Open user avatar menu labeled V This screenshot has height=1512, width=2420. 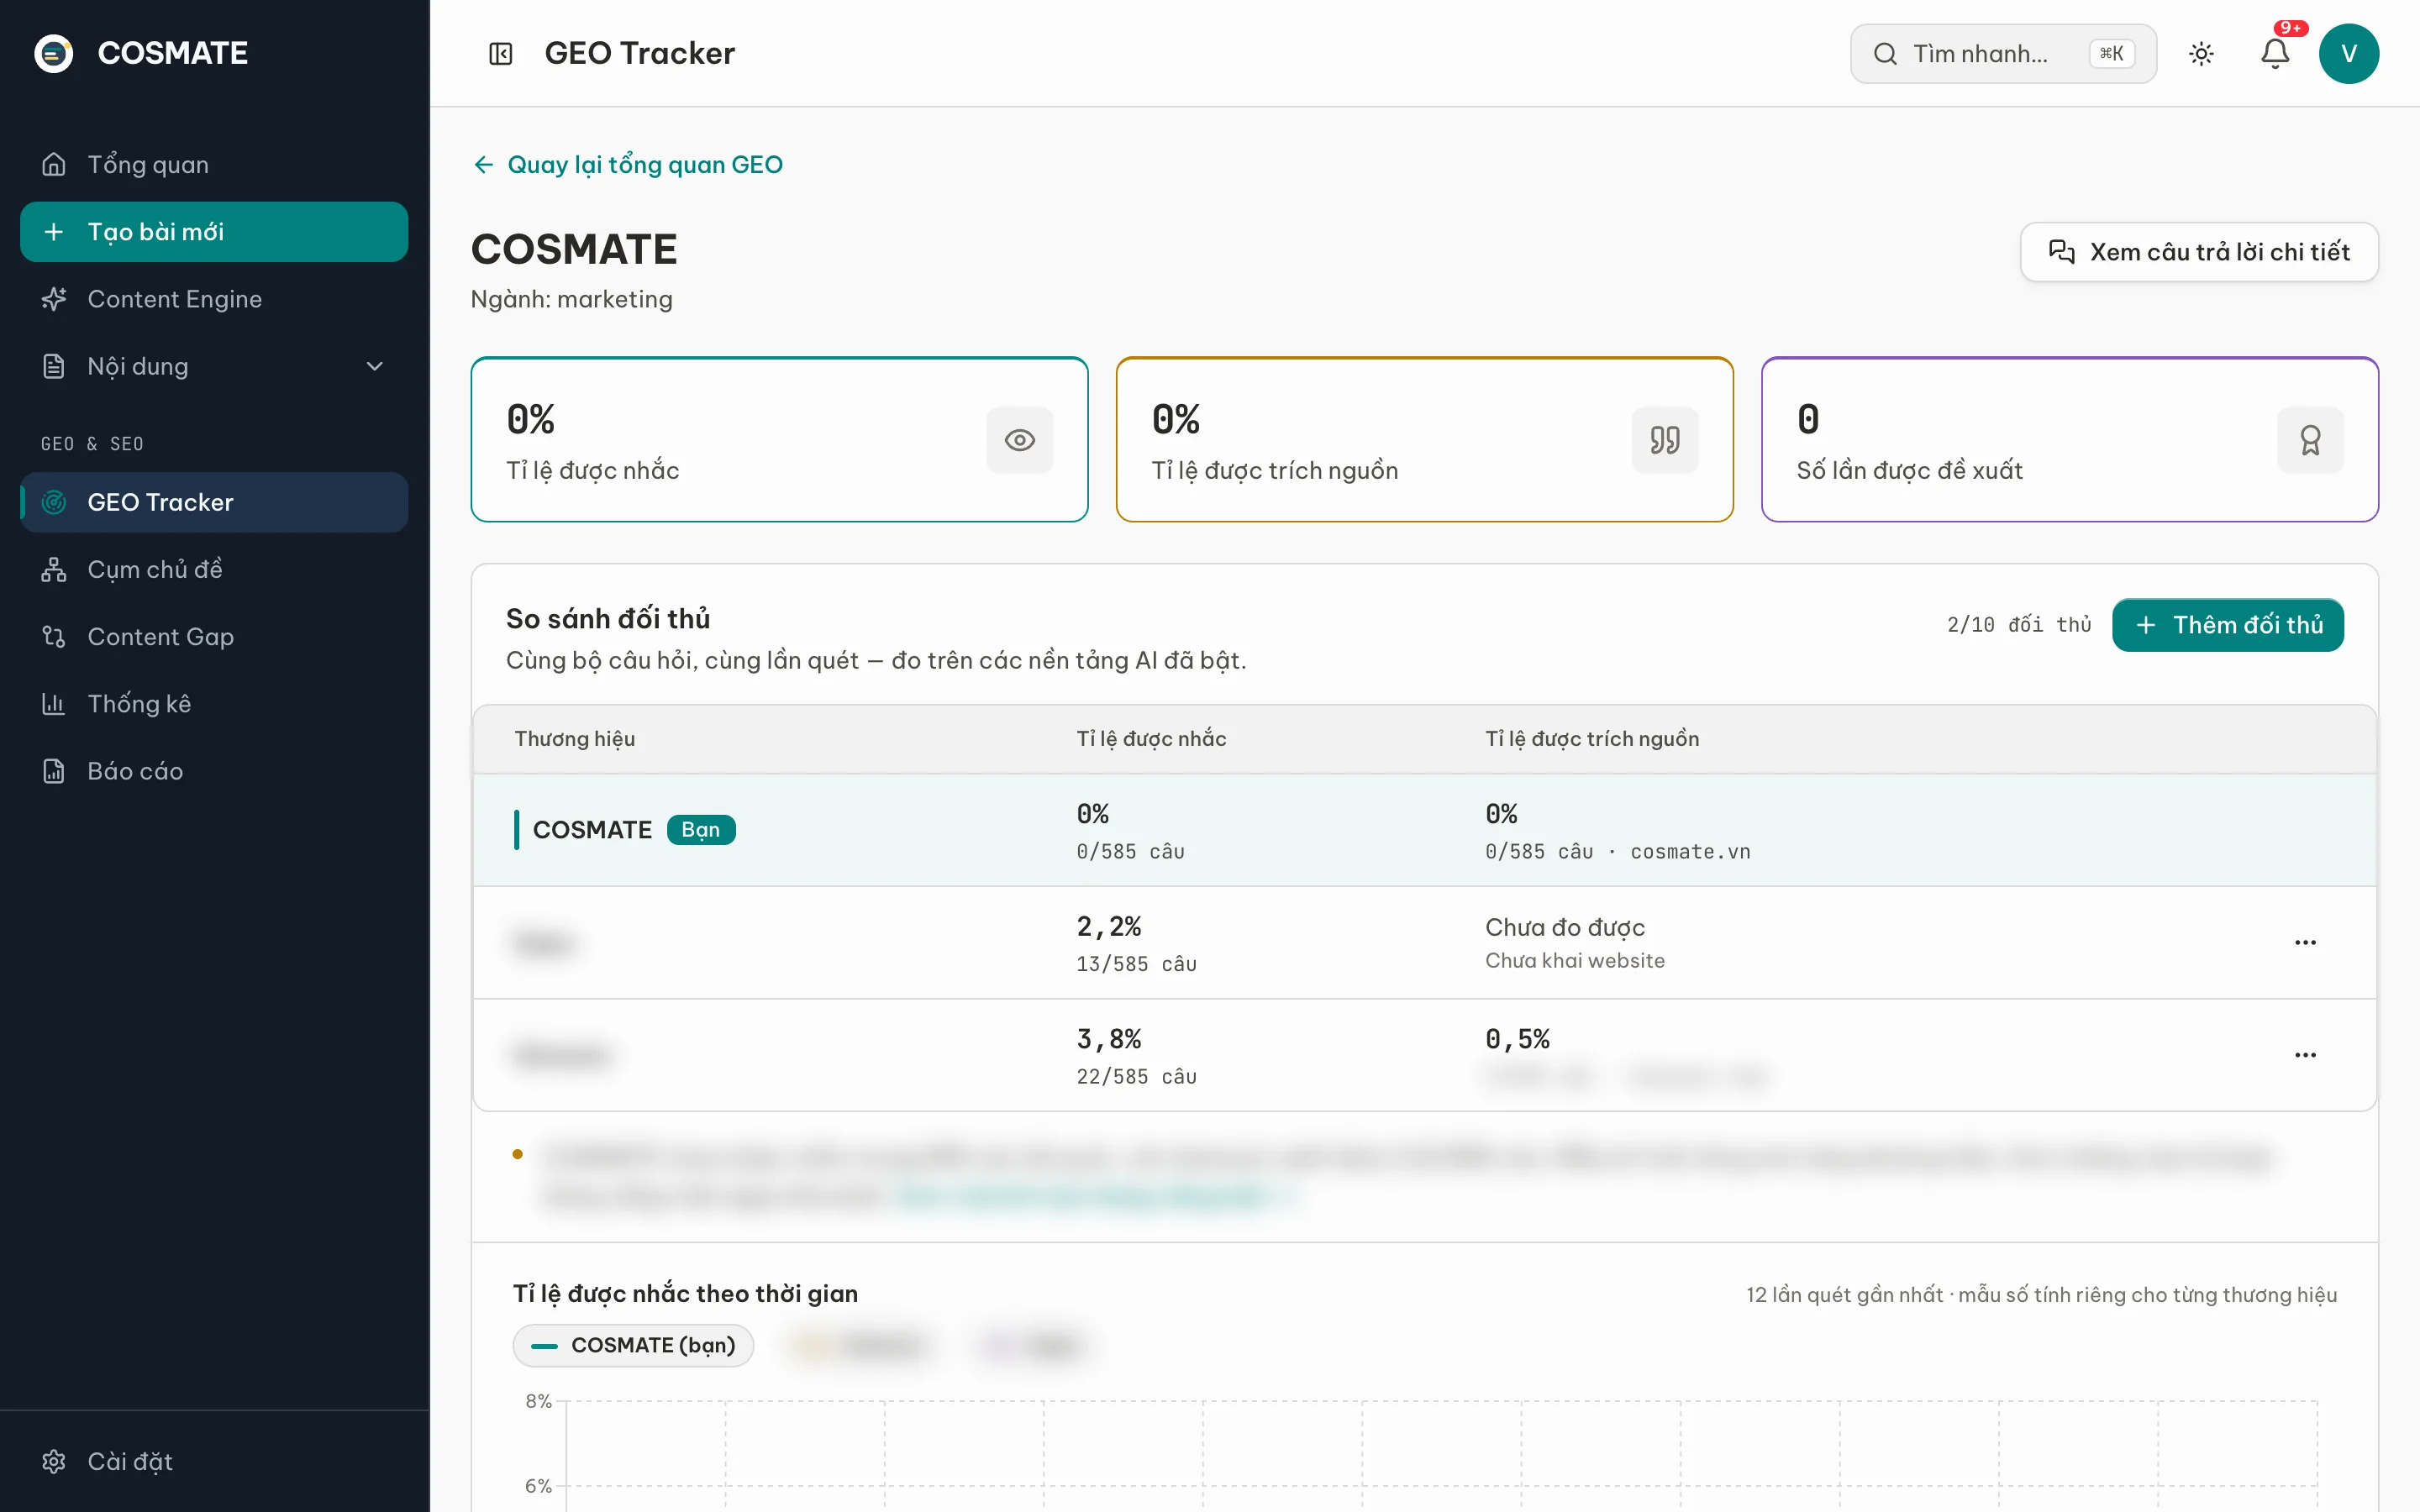point(2349,53)
